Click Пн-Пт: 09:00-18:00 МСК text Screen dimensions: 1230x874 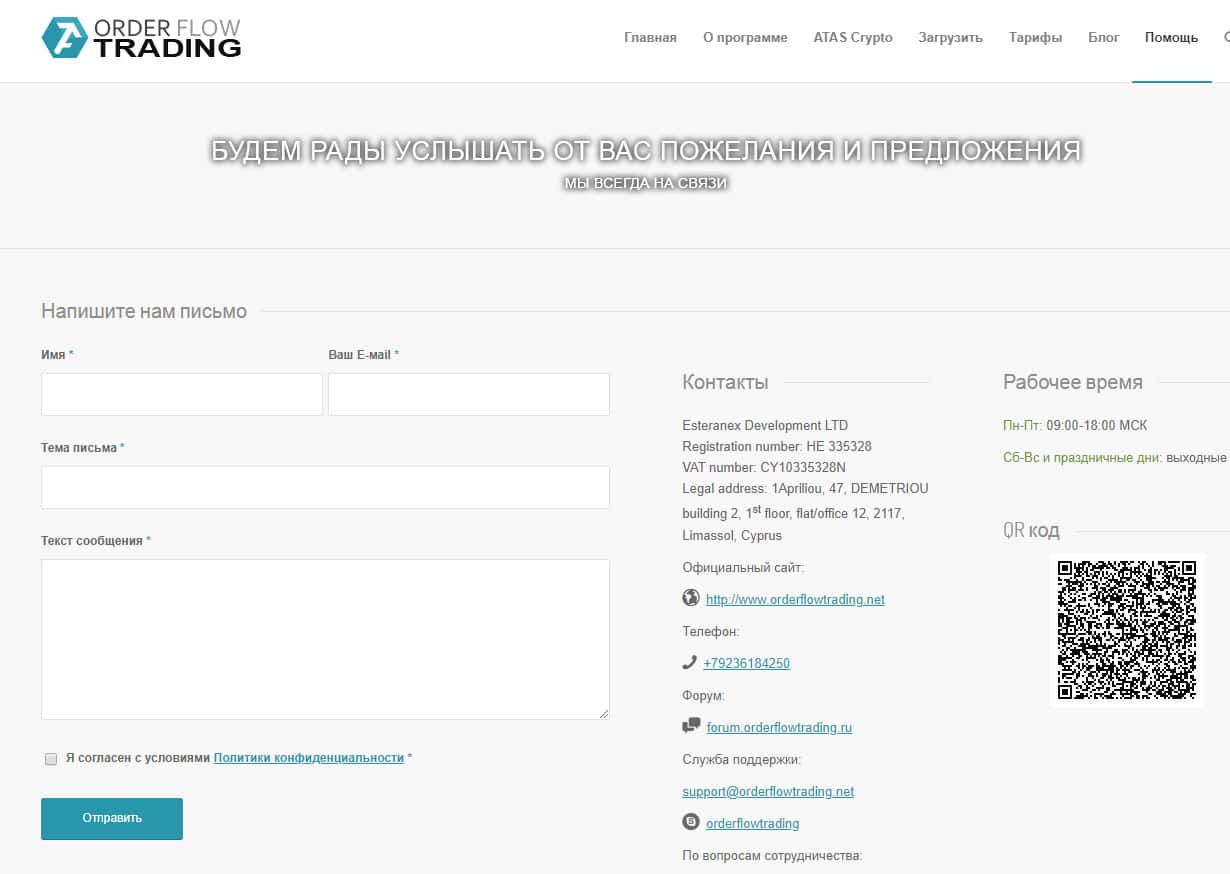pyautogui.click(x=1075, y=425)
